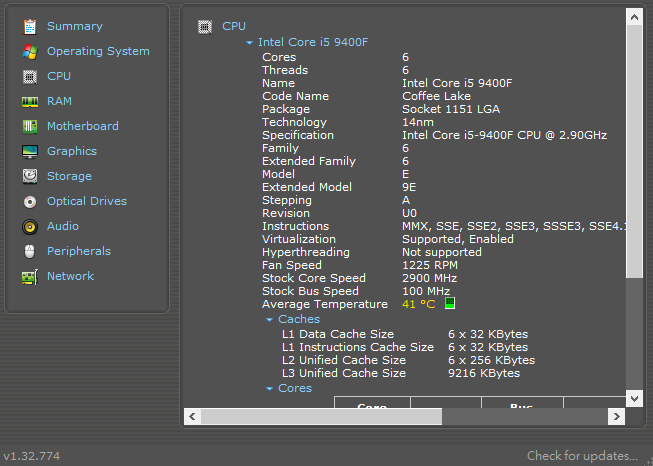Click the Stepping label
The image size is (653, 466).
tap(287, 200)
